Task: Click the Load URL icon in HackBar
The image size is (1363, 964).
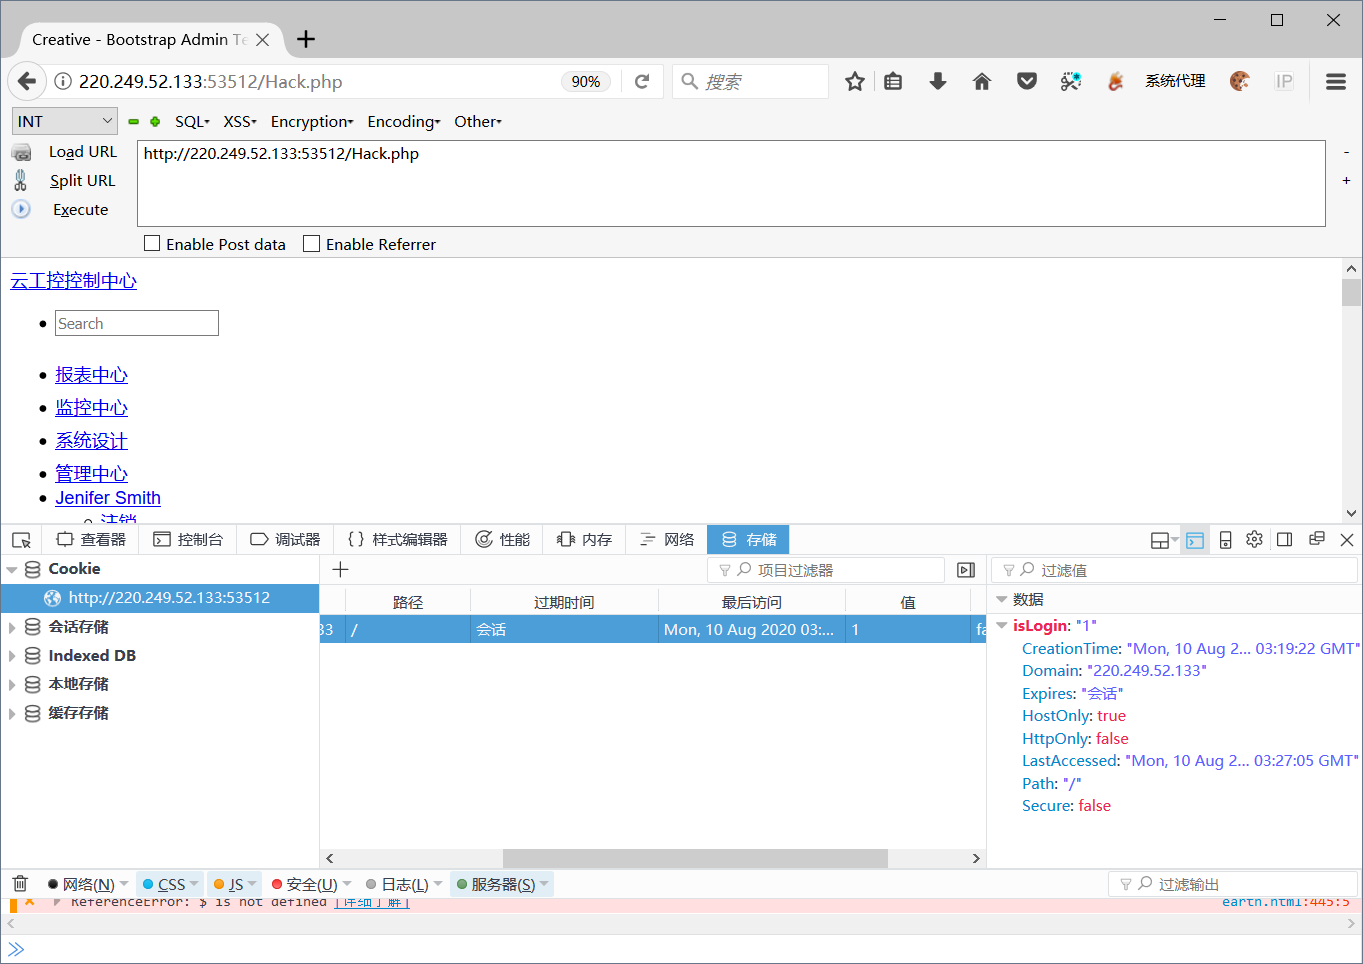Action: coord(22,151)
